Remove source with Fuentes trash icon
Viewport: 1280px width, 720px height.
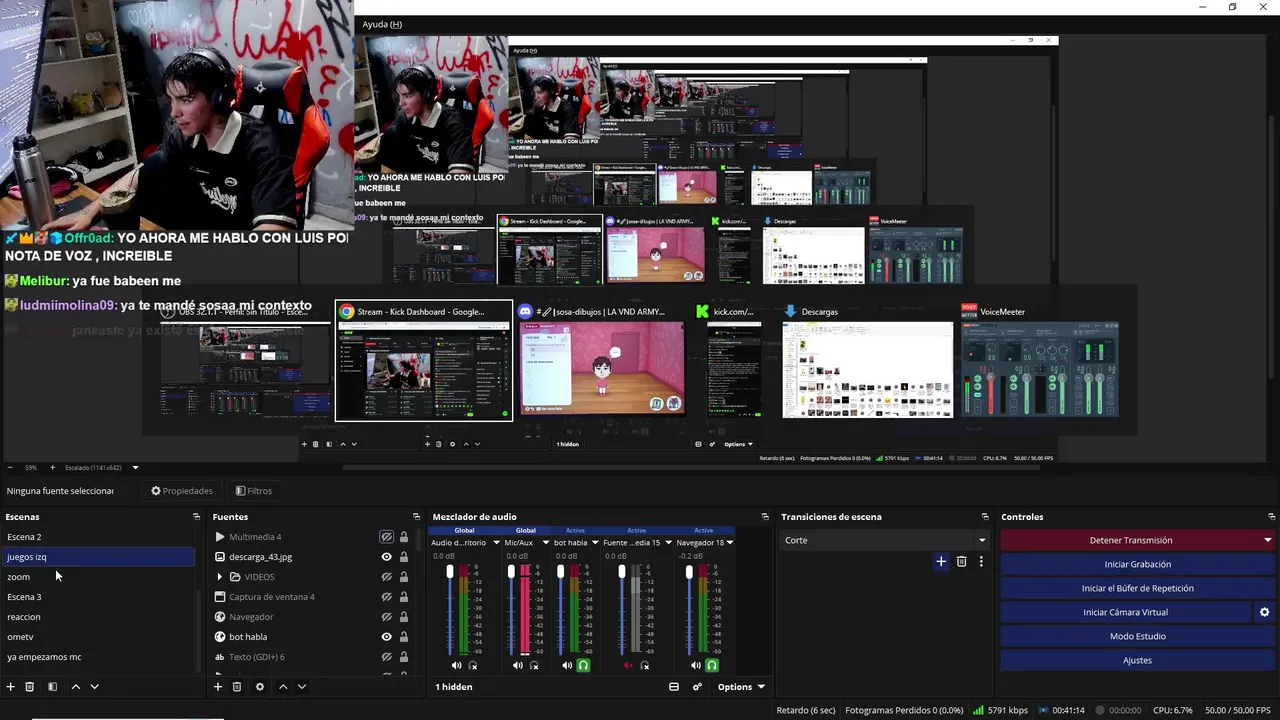point(237,687)
